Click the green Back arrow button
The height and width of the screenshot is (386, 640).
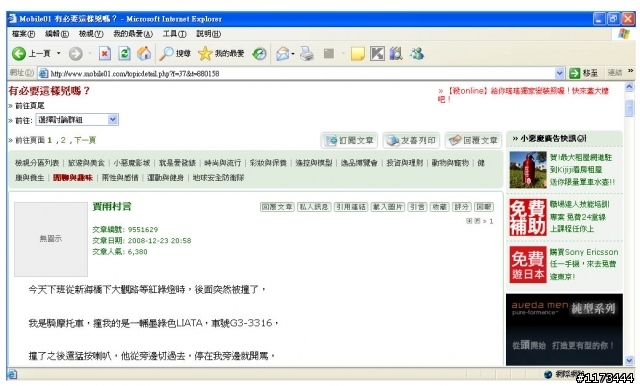[19, 53]
